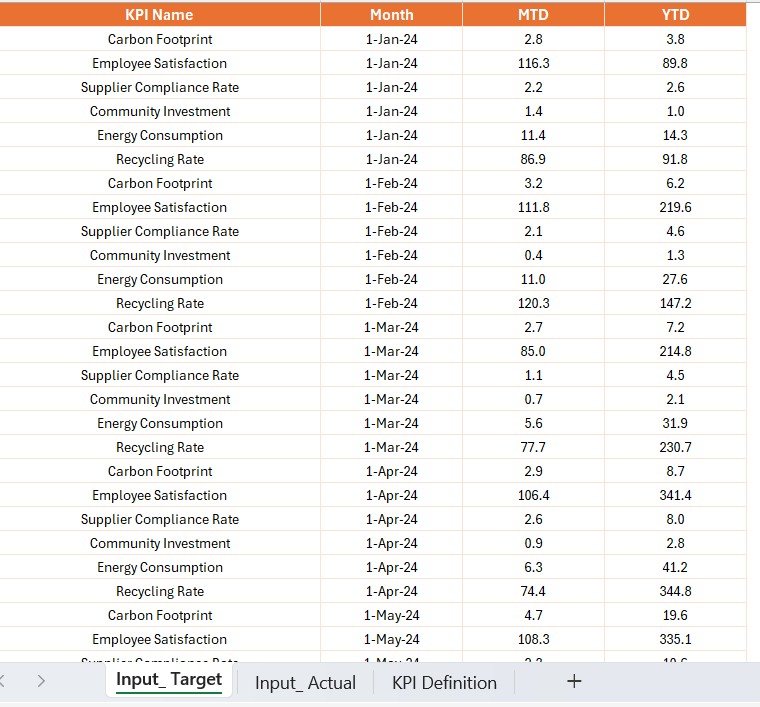Click YTD value 6.2

(x=675, y=183)
